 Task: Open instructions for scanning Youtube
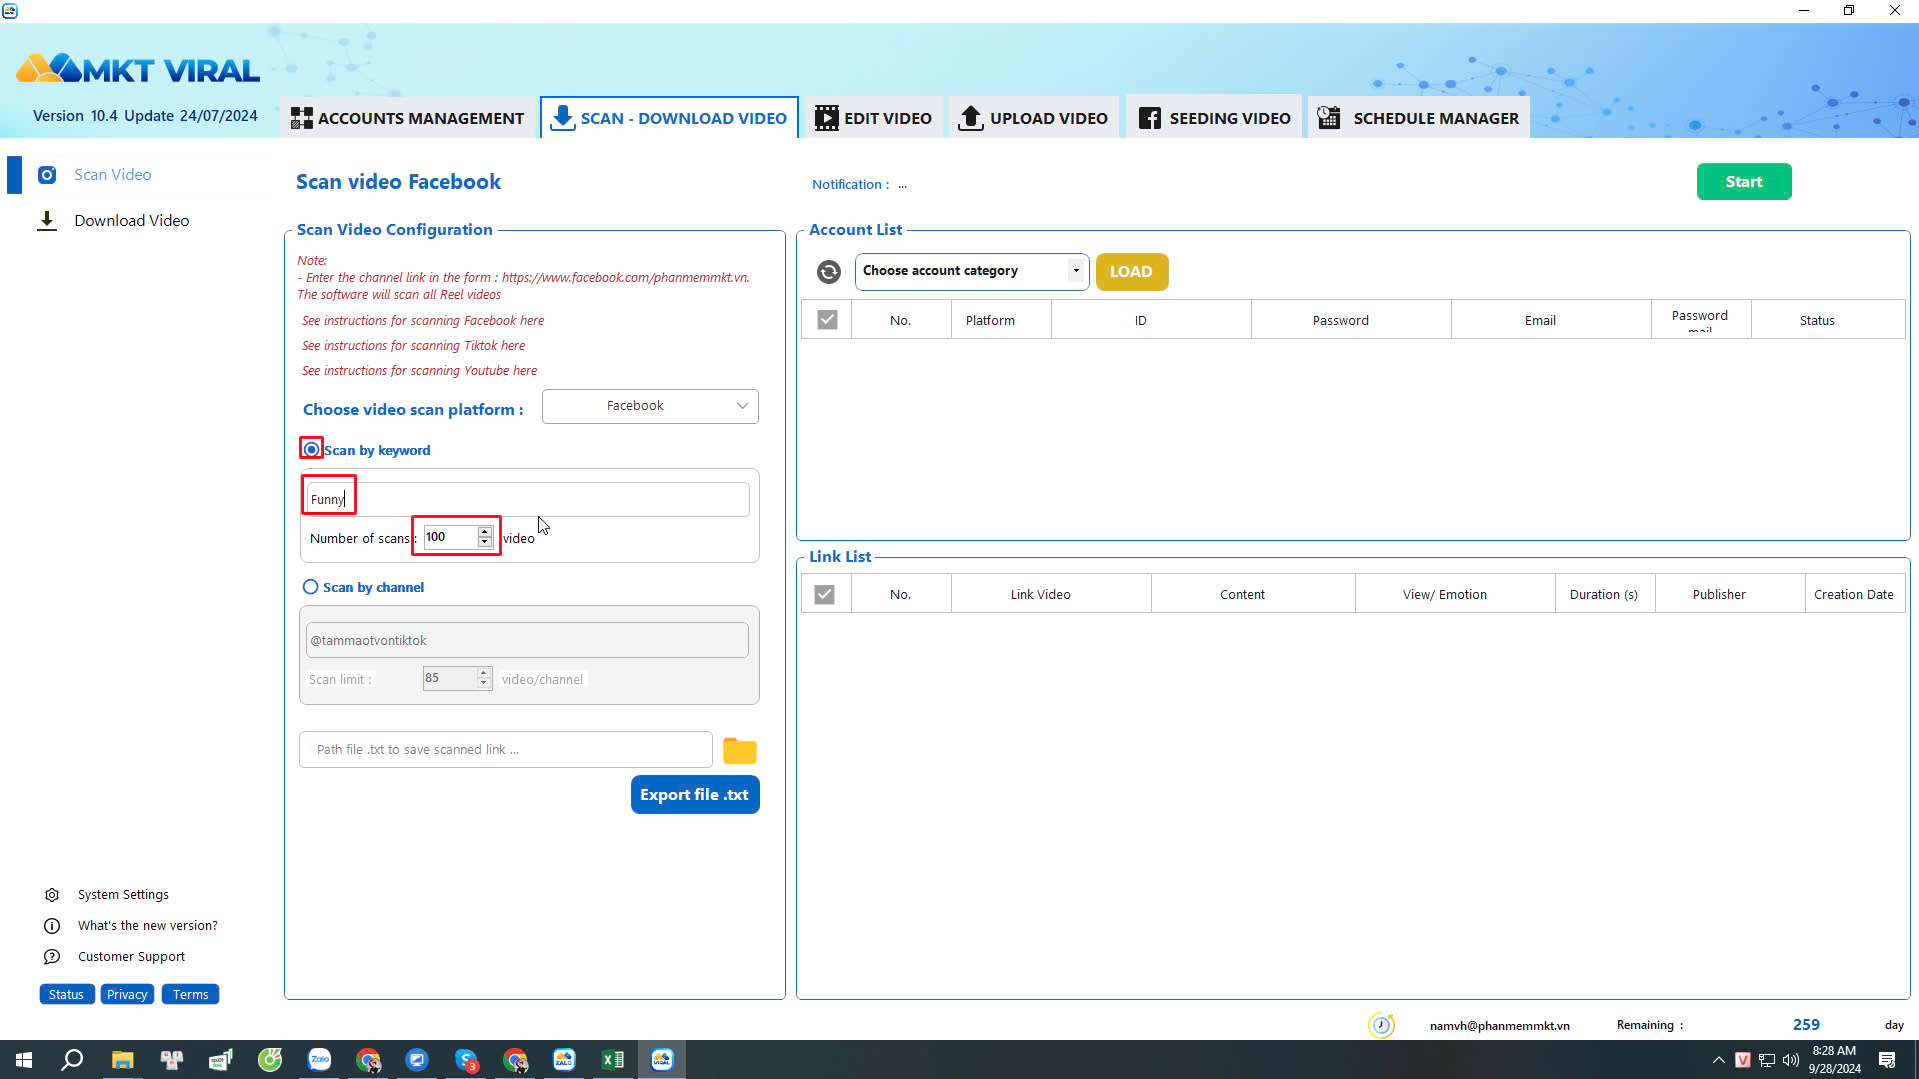tap(420, 371)
